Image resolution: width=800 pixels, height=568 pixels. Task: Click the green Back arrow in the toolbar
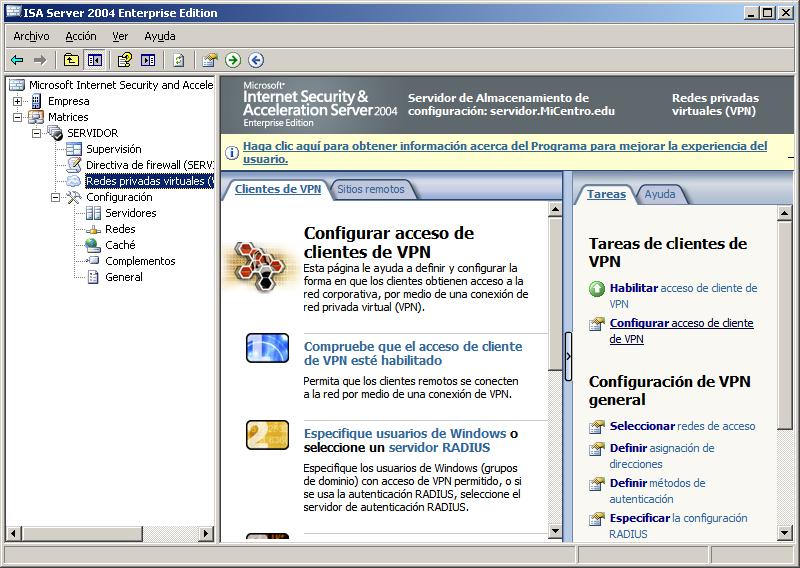[17, 60]
